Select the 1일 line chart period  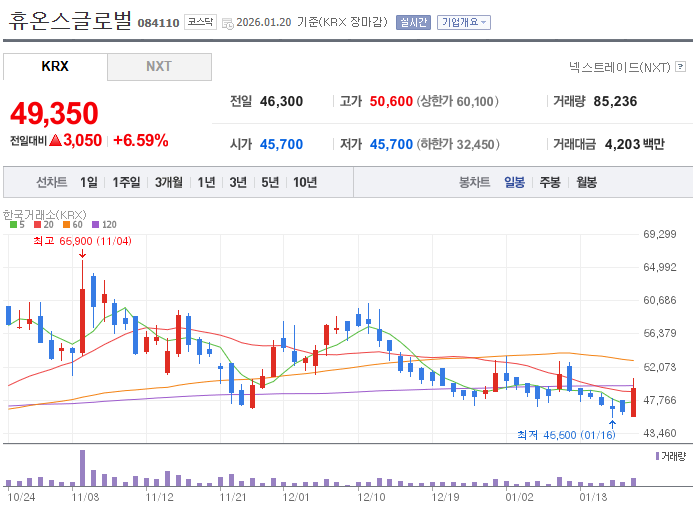[88, 182]
